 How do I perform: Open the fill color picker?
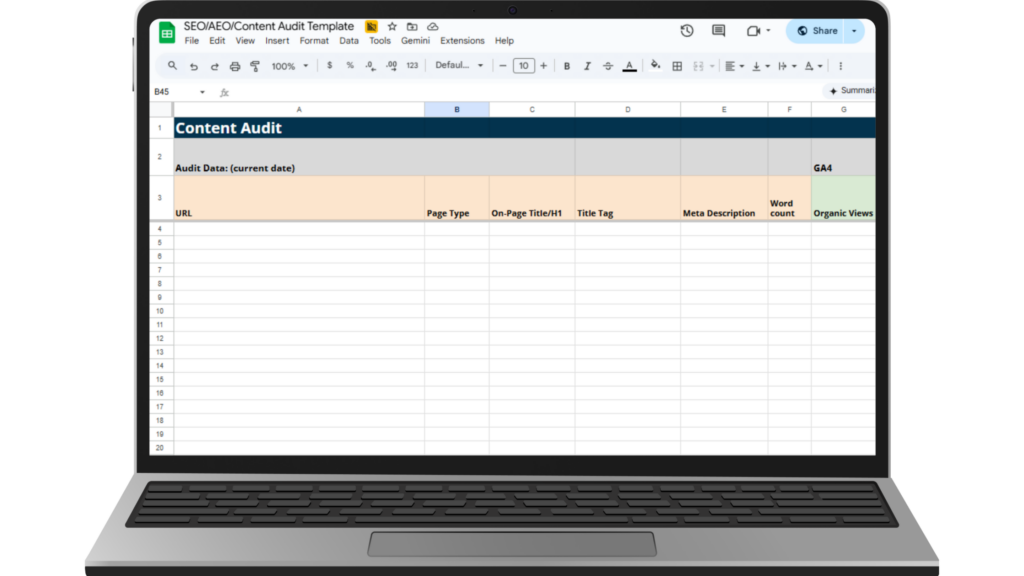coord(655,66)
